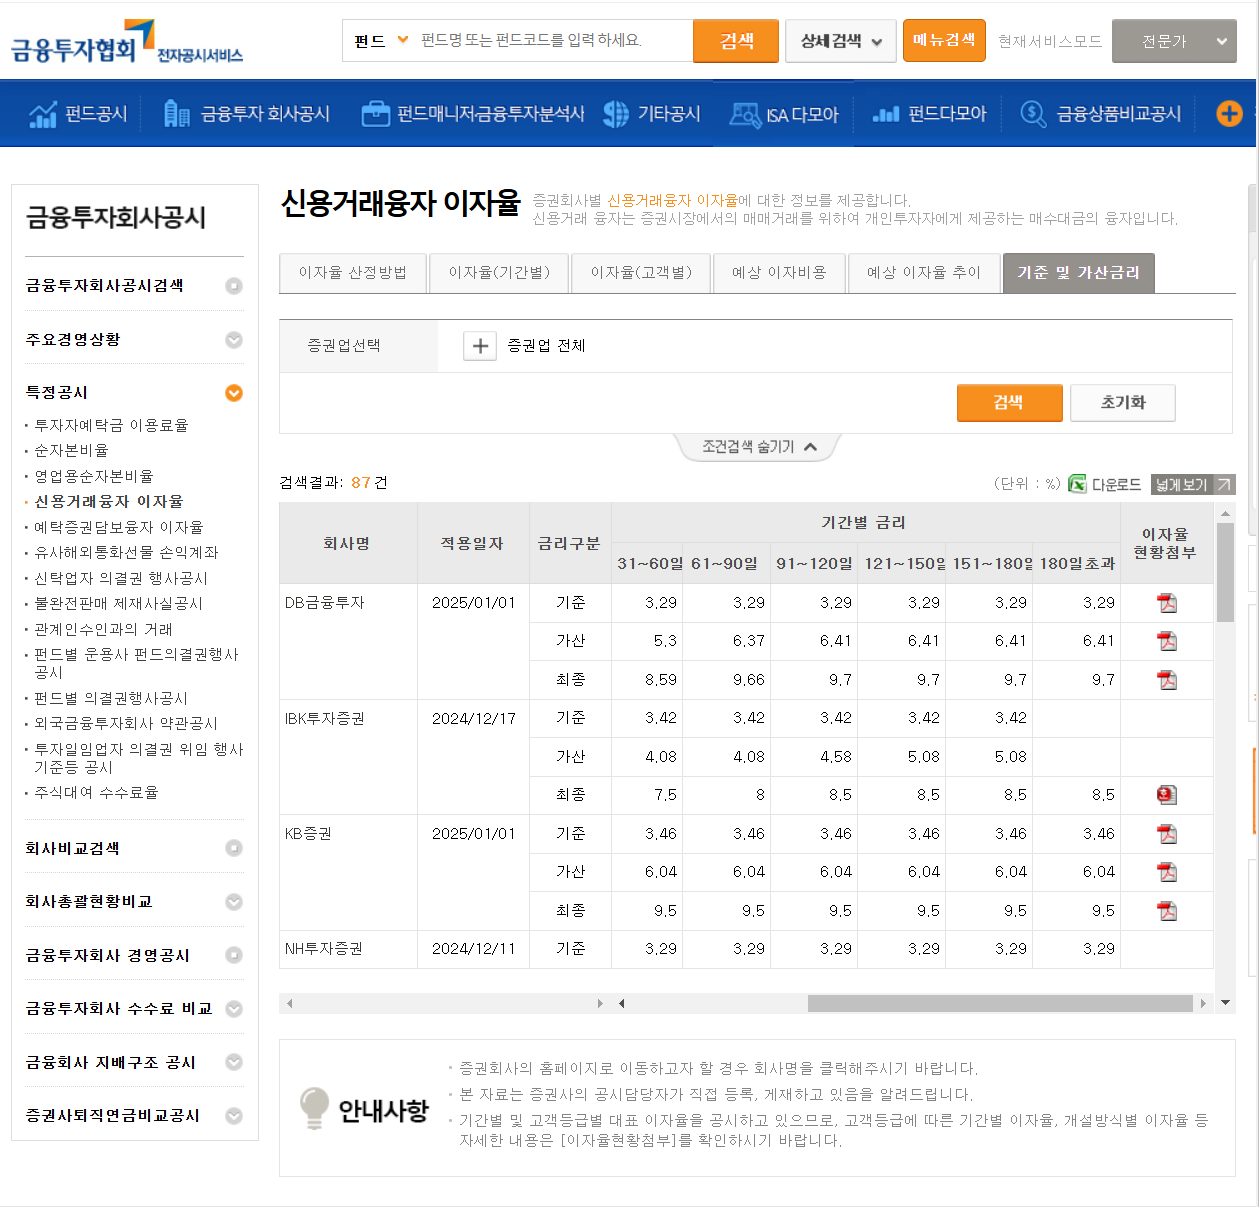Click the 금융투자 회사공시 building icon
1259x1207 pixels.
pos(176,113)
